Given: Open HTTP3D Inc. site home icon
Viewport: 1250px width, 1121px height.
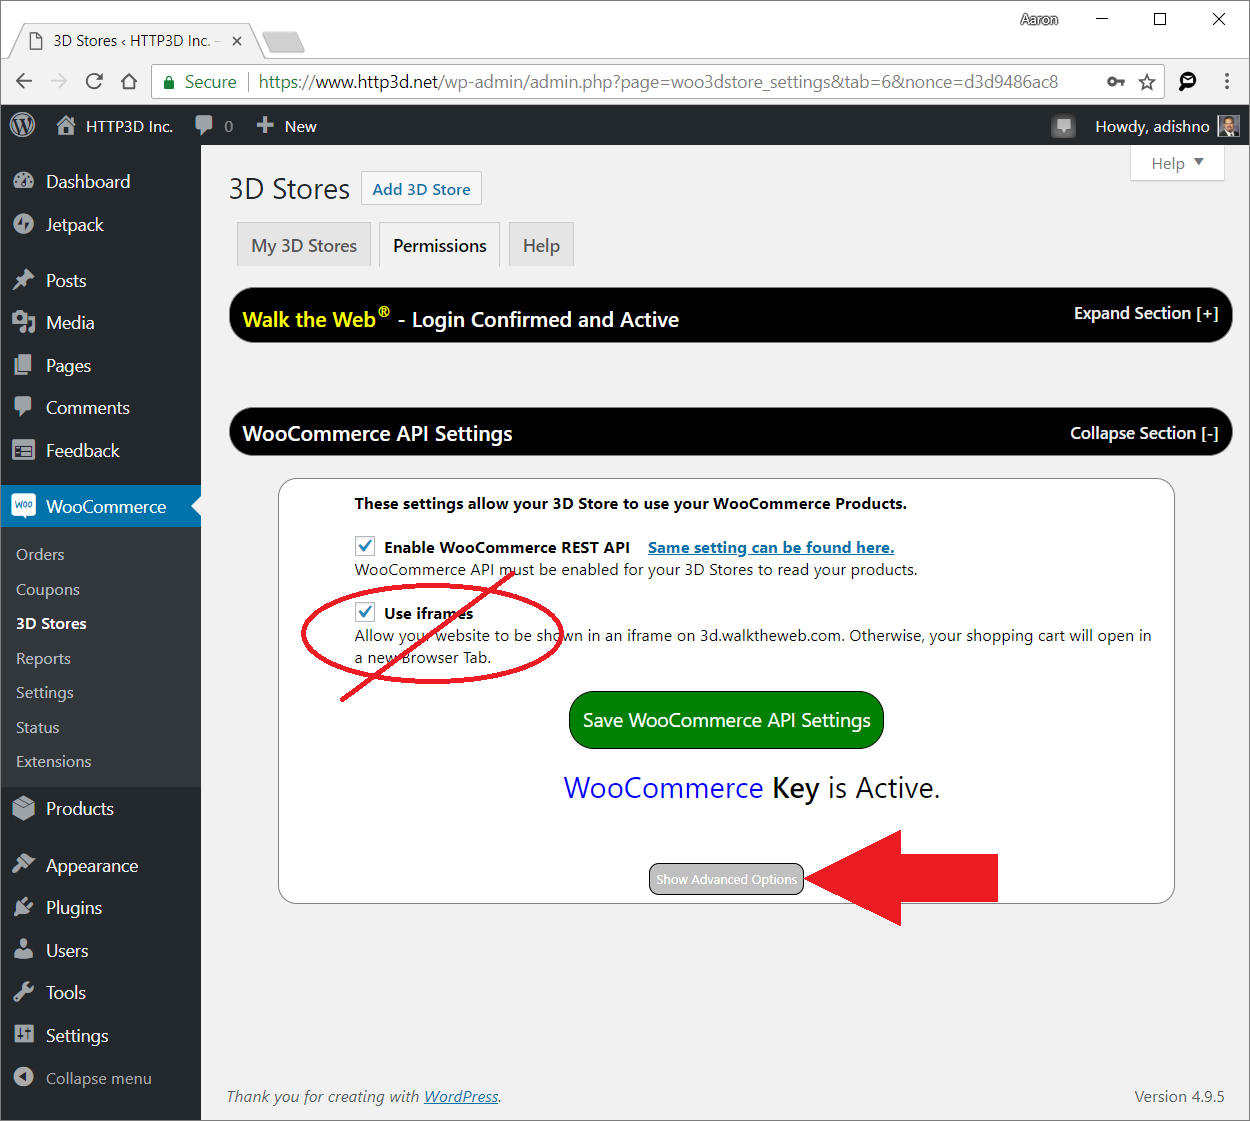Looking at the screenshot, I should click(x=66, y=125).
